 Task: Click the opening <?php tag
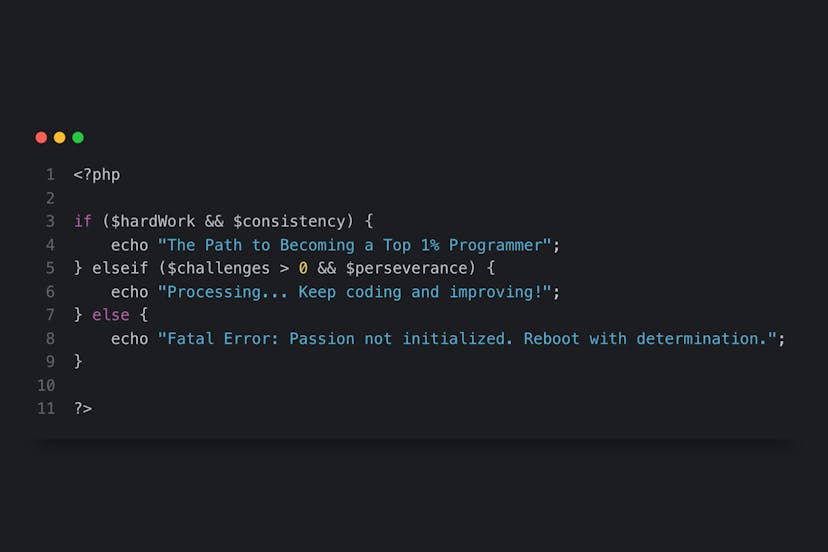pyautogui.click(x=96, y=175)
